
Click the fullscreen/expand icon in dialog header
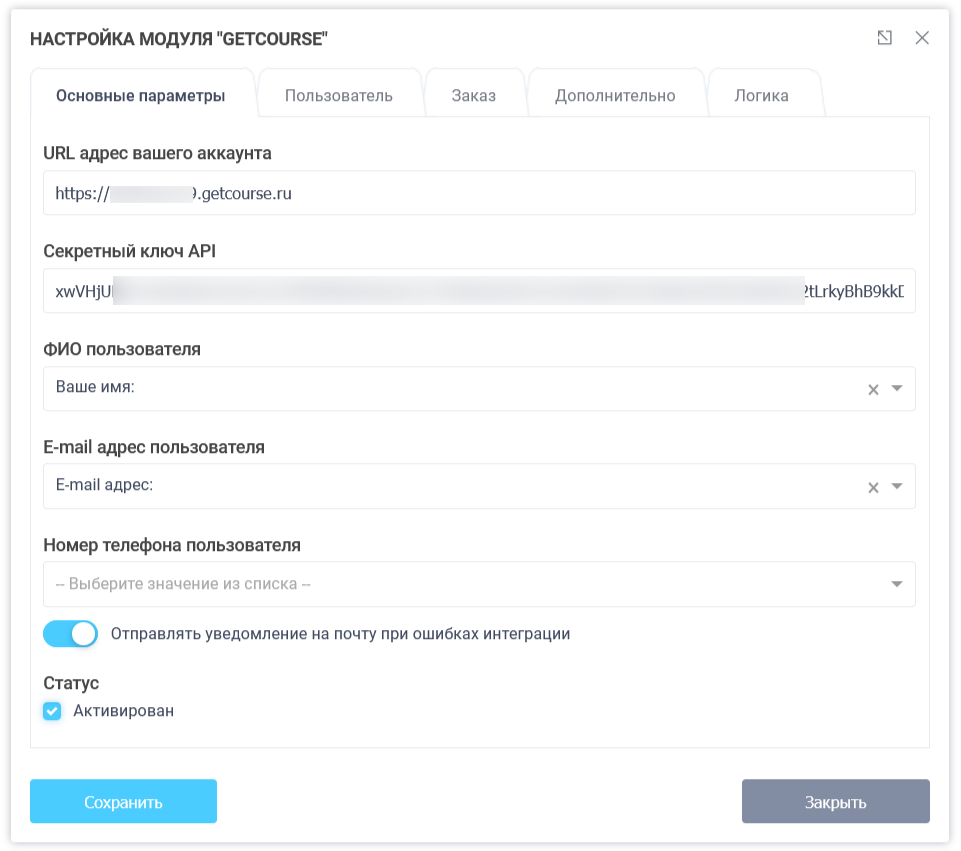point(884,37)
